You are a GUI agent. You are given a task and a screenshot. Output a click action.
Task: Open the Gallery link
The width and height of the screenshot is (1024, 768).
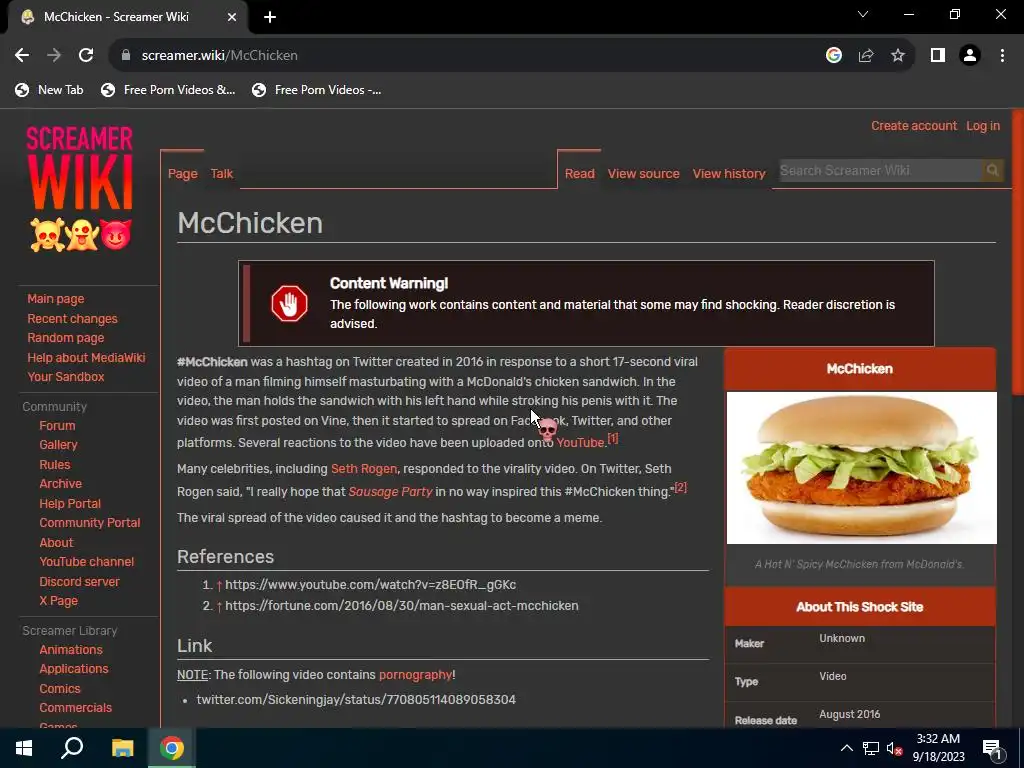pos(58,445)
